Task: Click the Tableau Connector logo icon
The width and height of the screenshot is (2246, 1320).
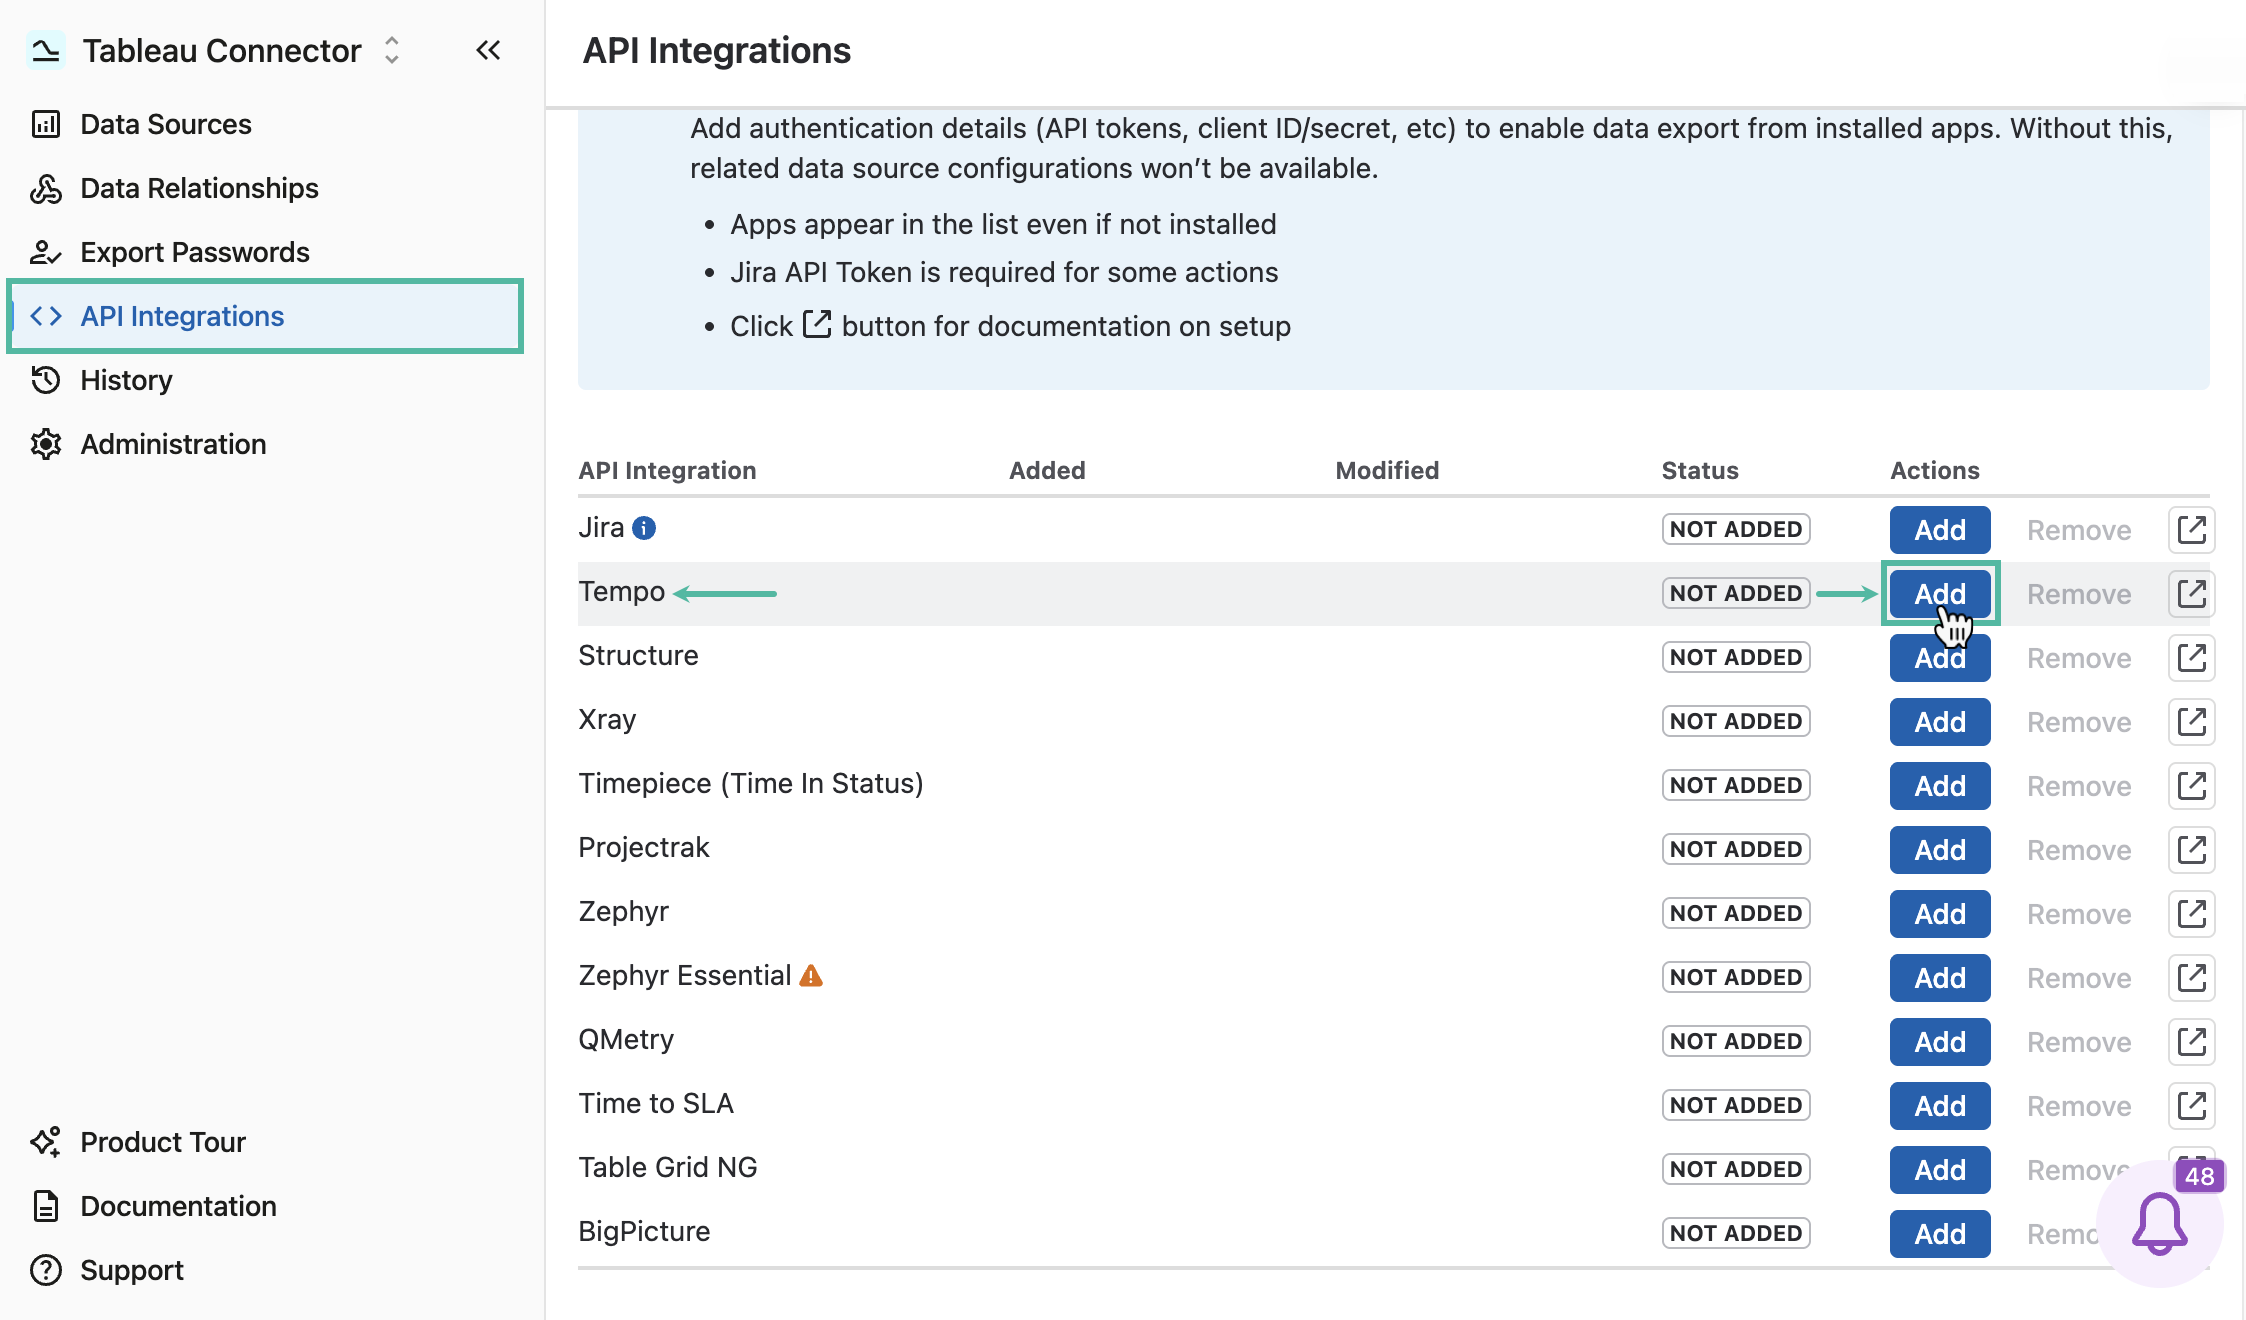Action: 46,50
